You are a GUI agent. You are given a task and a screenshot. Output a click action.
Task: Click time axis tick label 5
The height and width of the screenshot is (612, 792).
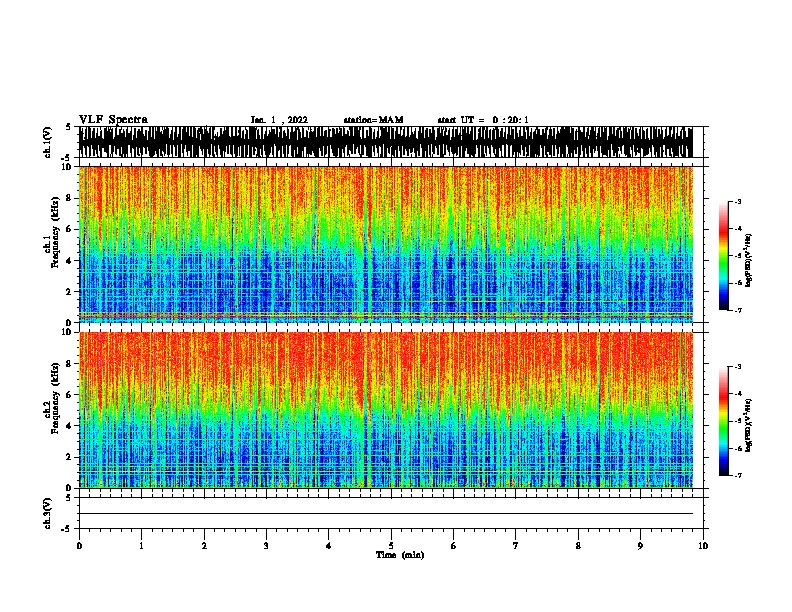tap(391, 546)
